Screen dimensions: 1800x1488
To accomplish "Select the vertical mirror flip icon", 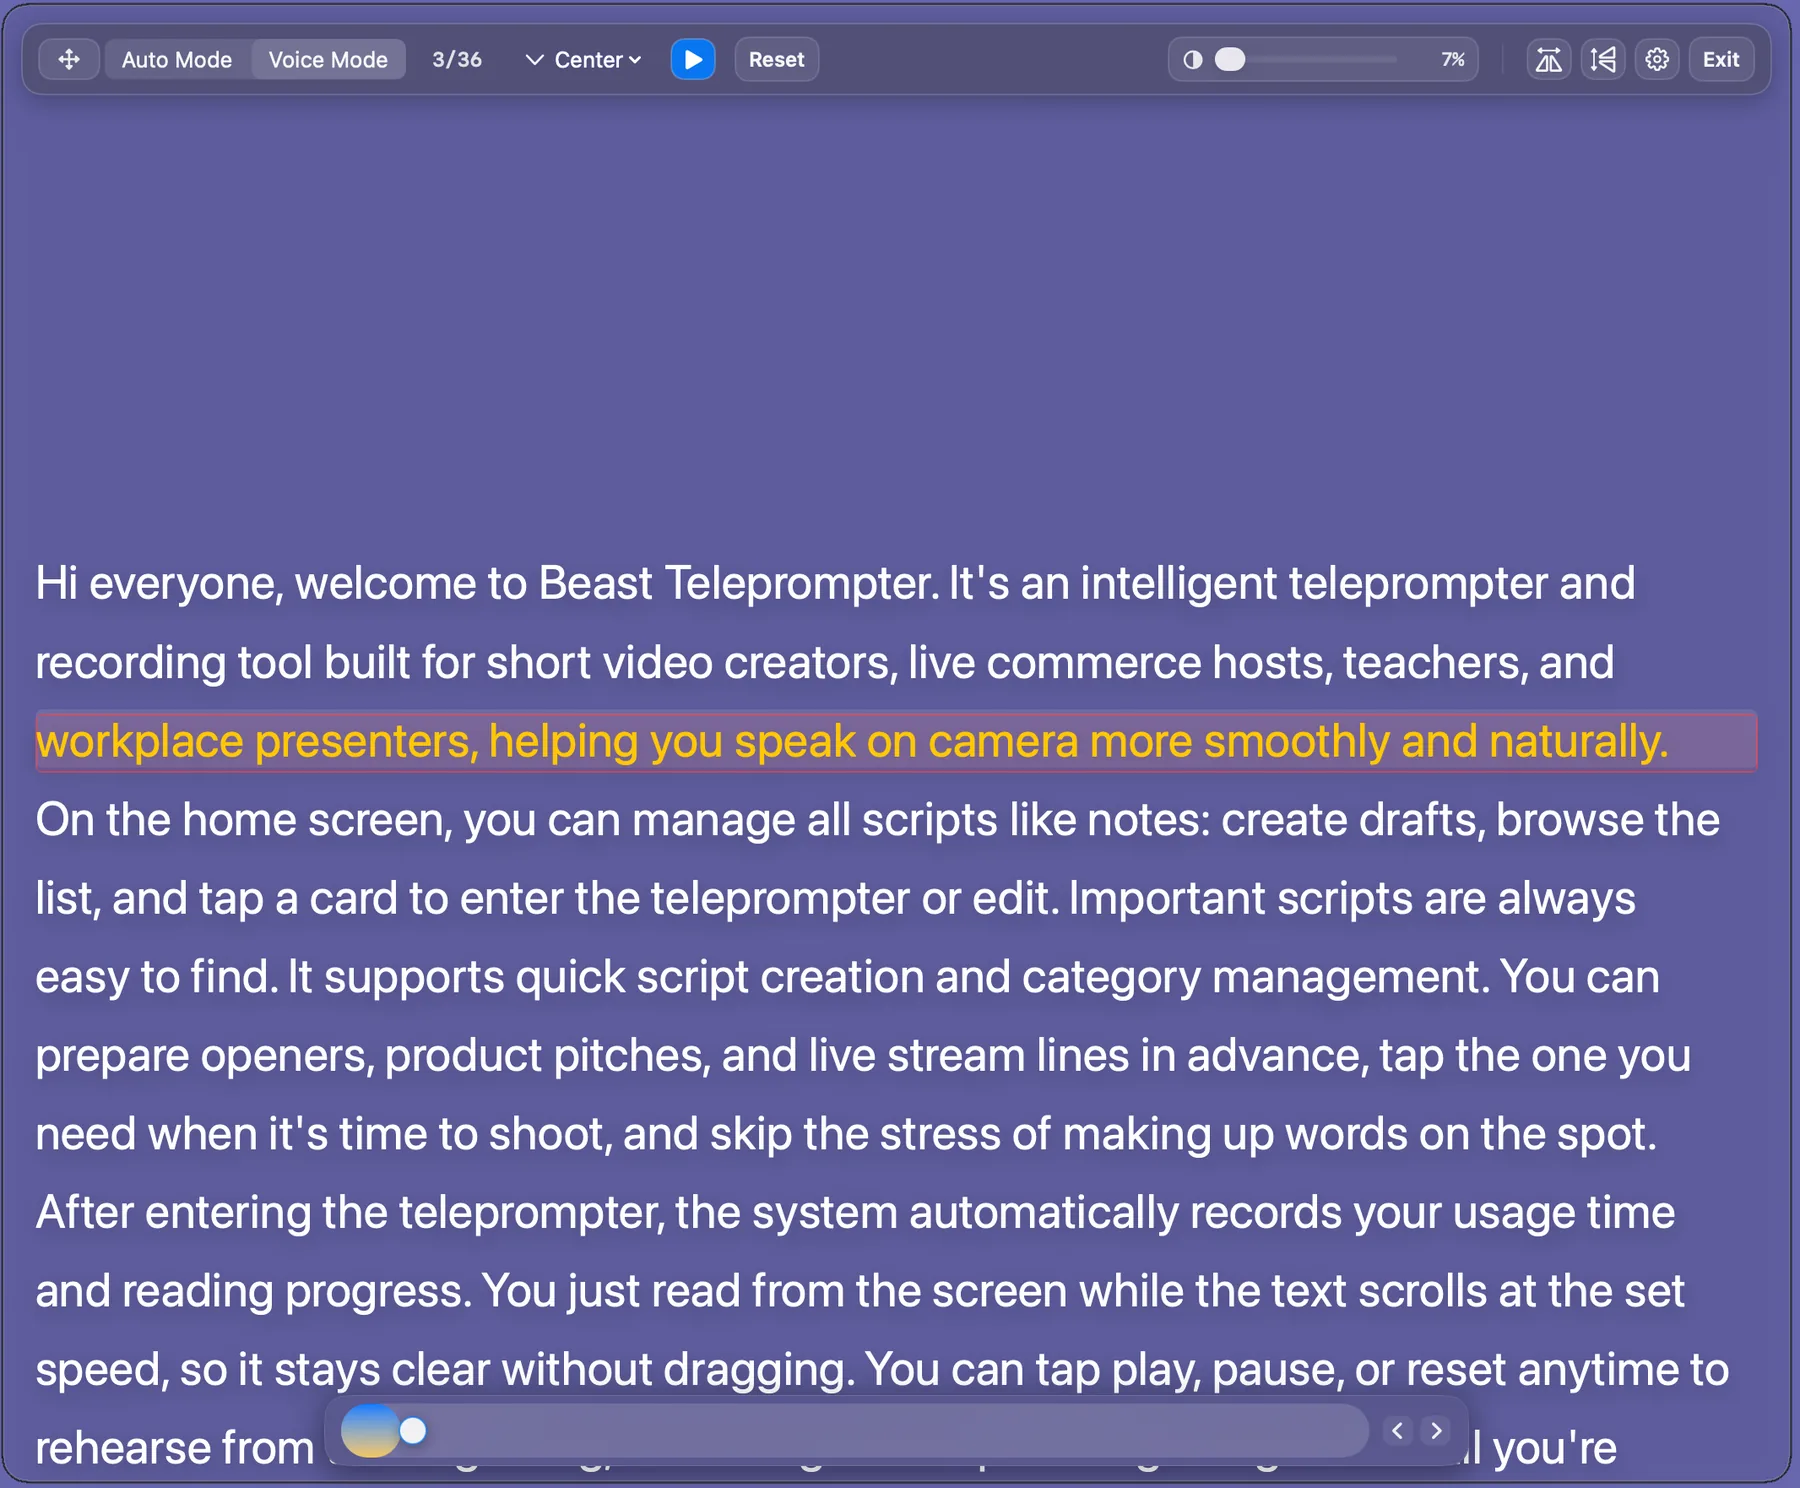I will click(x=1602, y=59).
